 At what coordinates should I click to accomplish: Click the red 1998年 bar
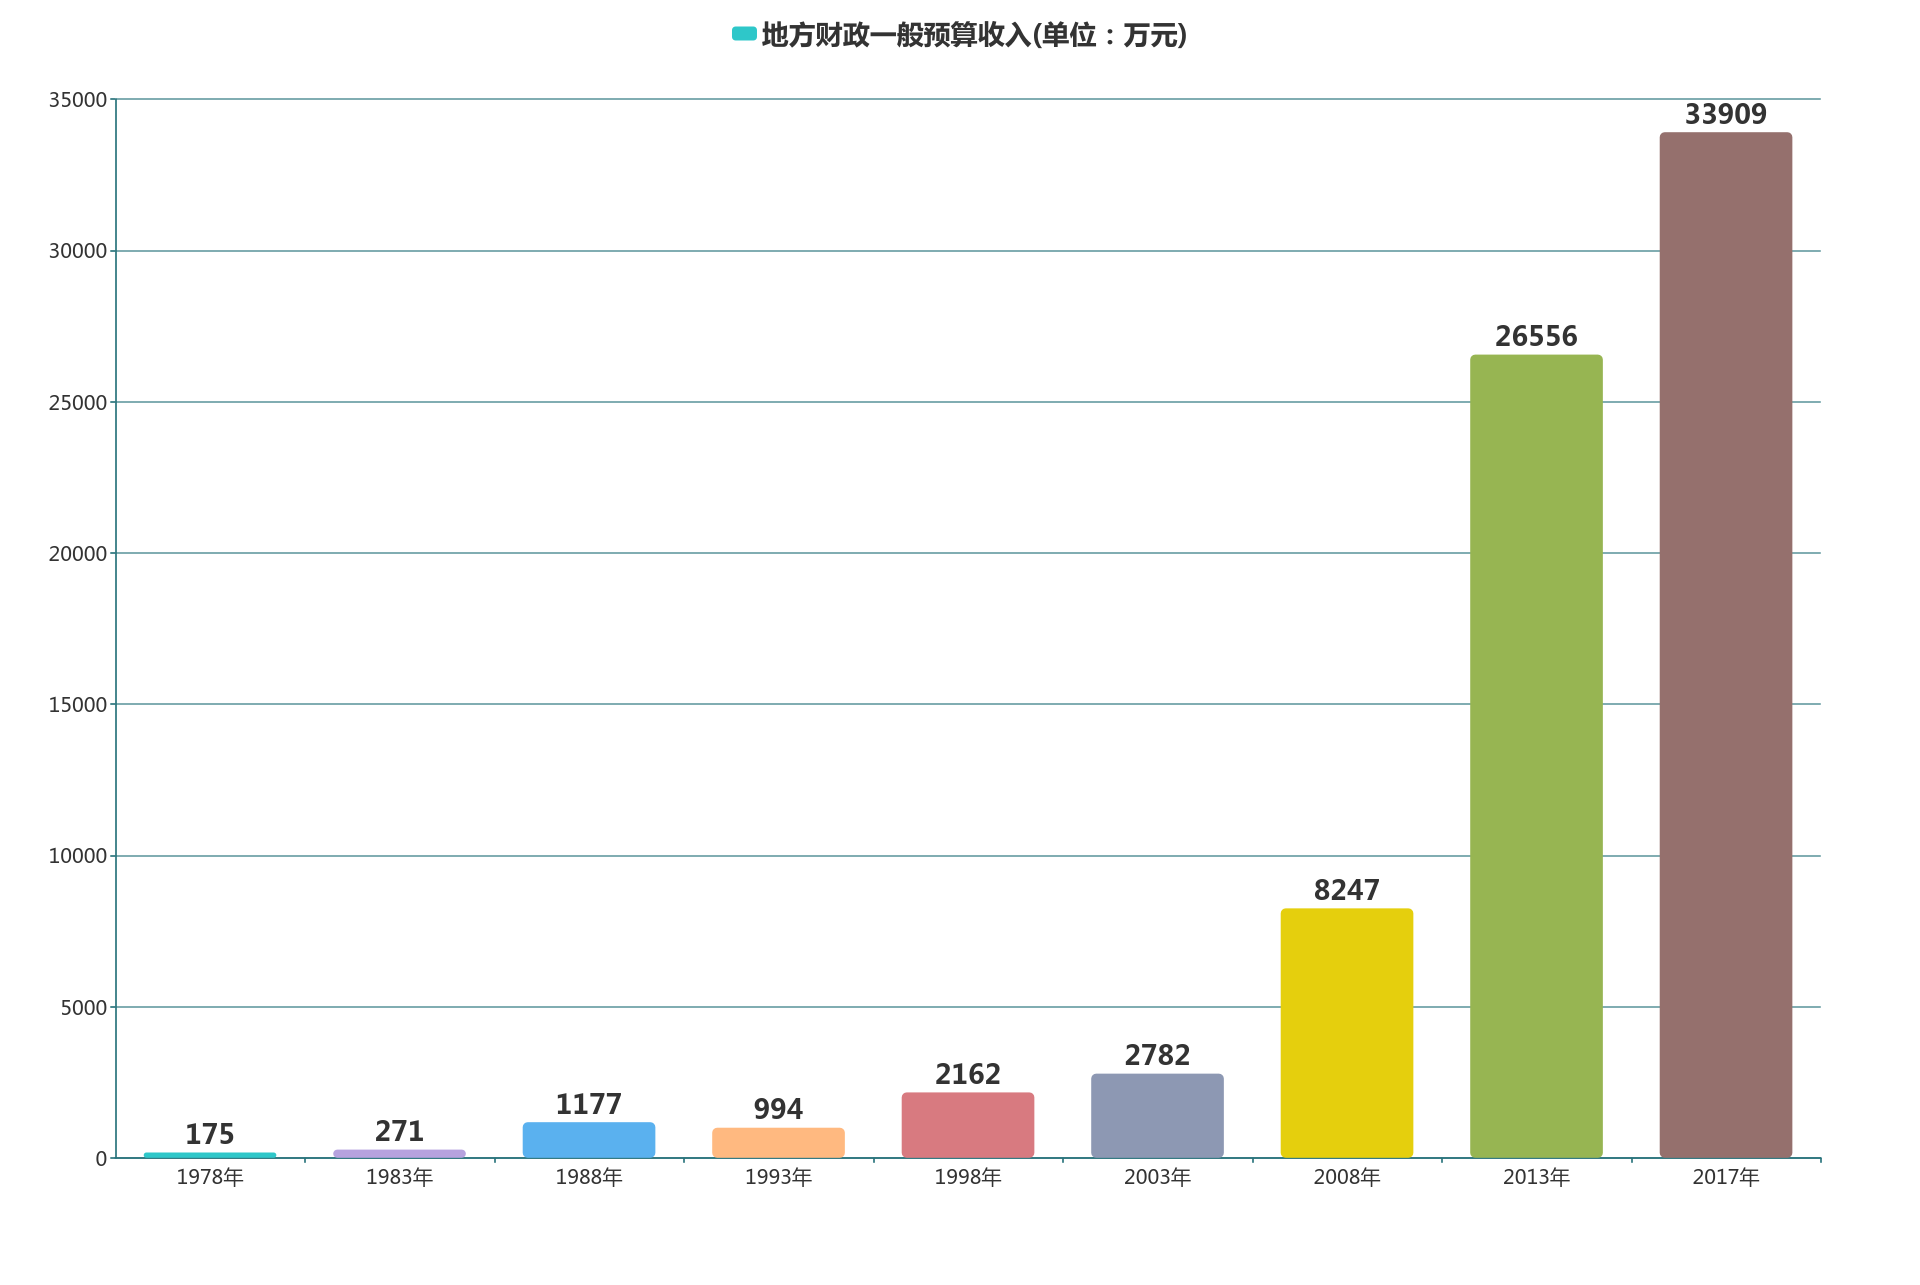click(968, 1125)
